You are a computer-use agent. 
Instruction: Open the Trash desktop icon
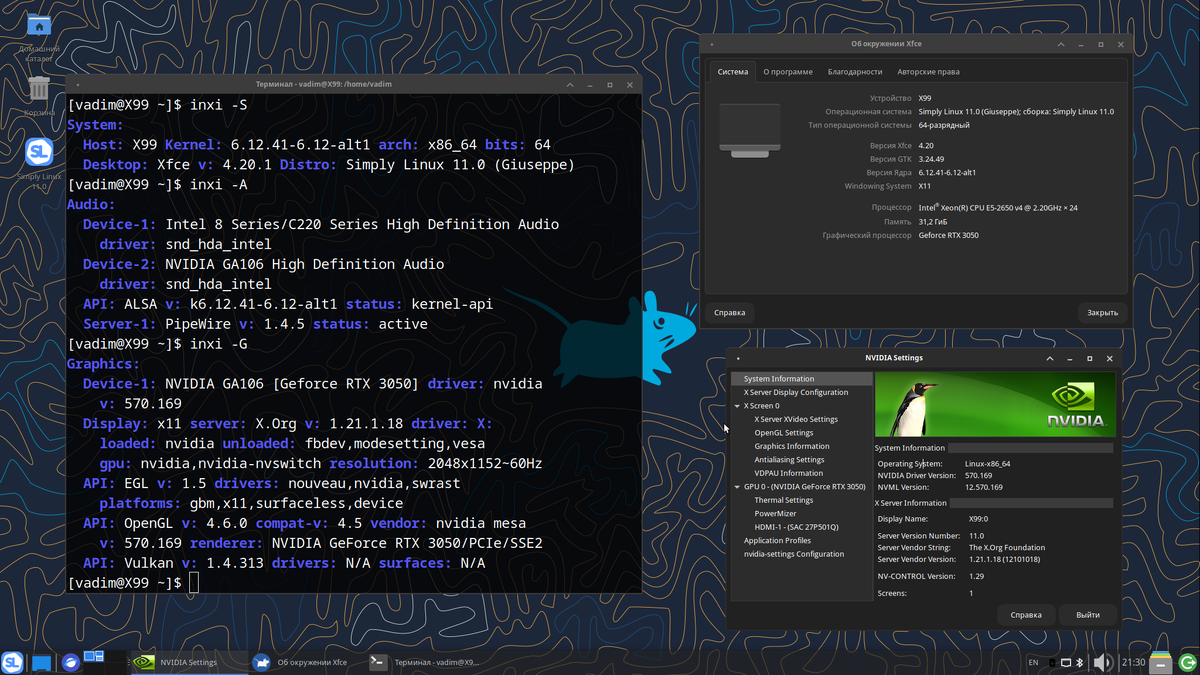click(x=39, y=88)
